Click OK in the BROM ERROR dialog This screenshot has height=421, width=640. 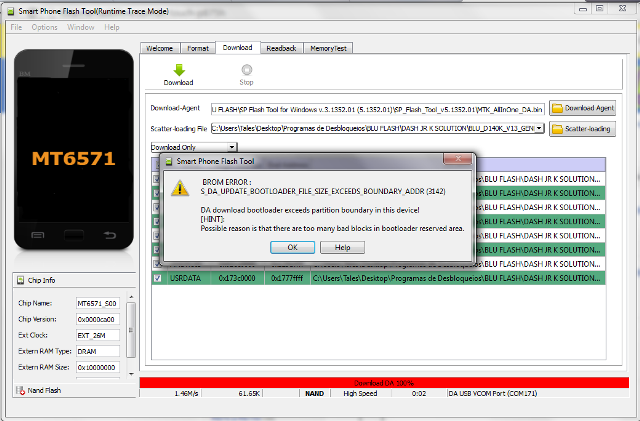(x=292, y=247)
